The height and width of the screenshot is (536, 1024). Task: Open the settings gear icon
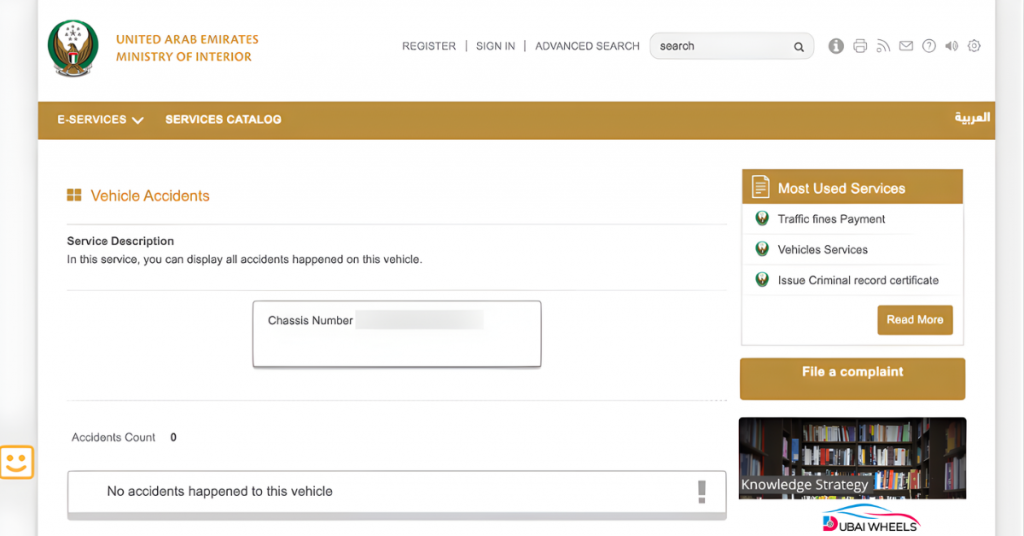(974, 46)
